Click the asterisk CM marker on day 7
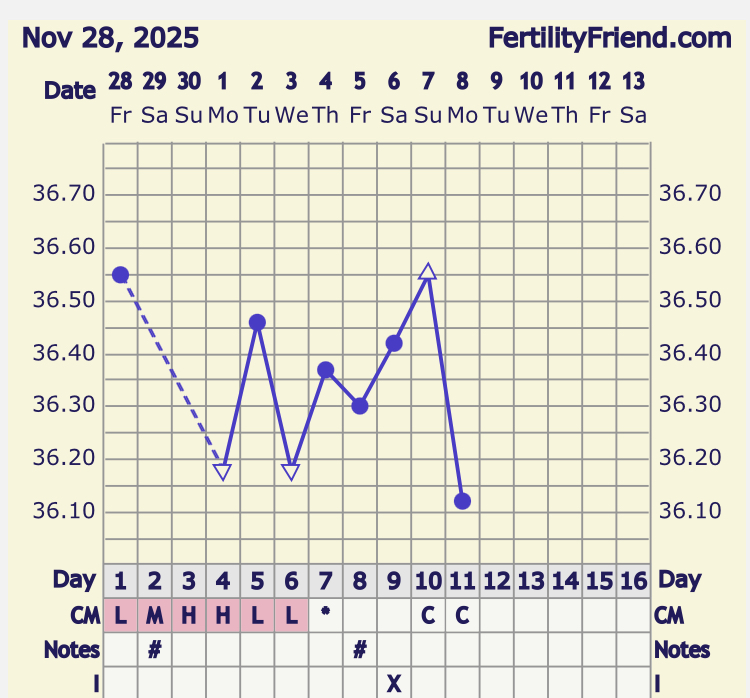Image resolution: width=750 pixels, height=698 pixels. point(325,615)
